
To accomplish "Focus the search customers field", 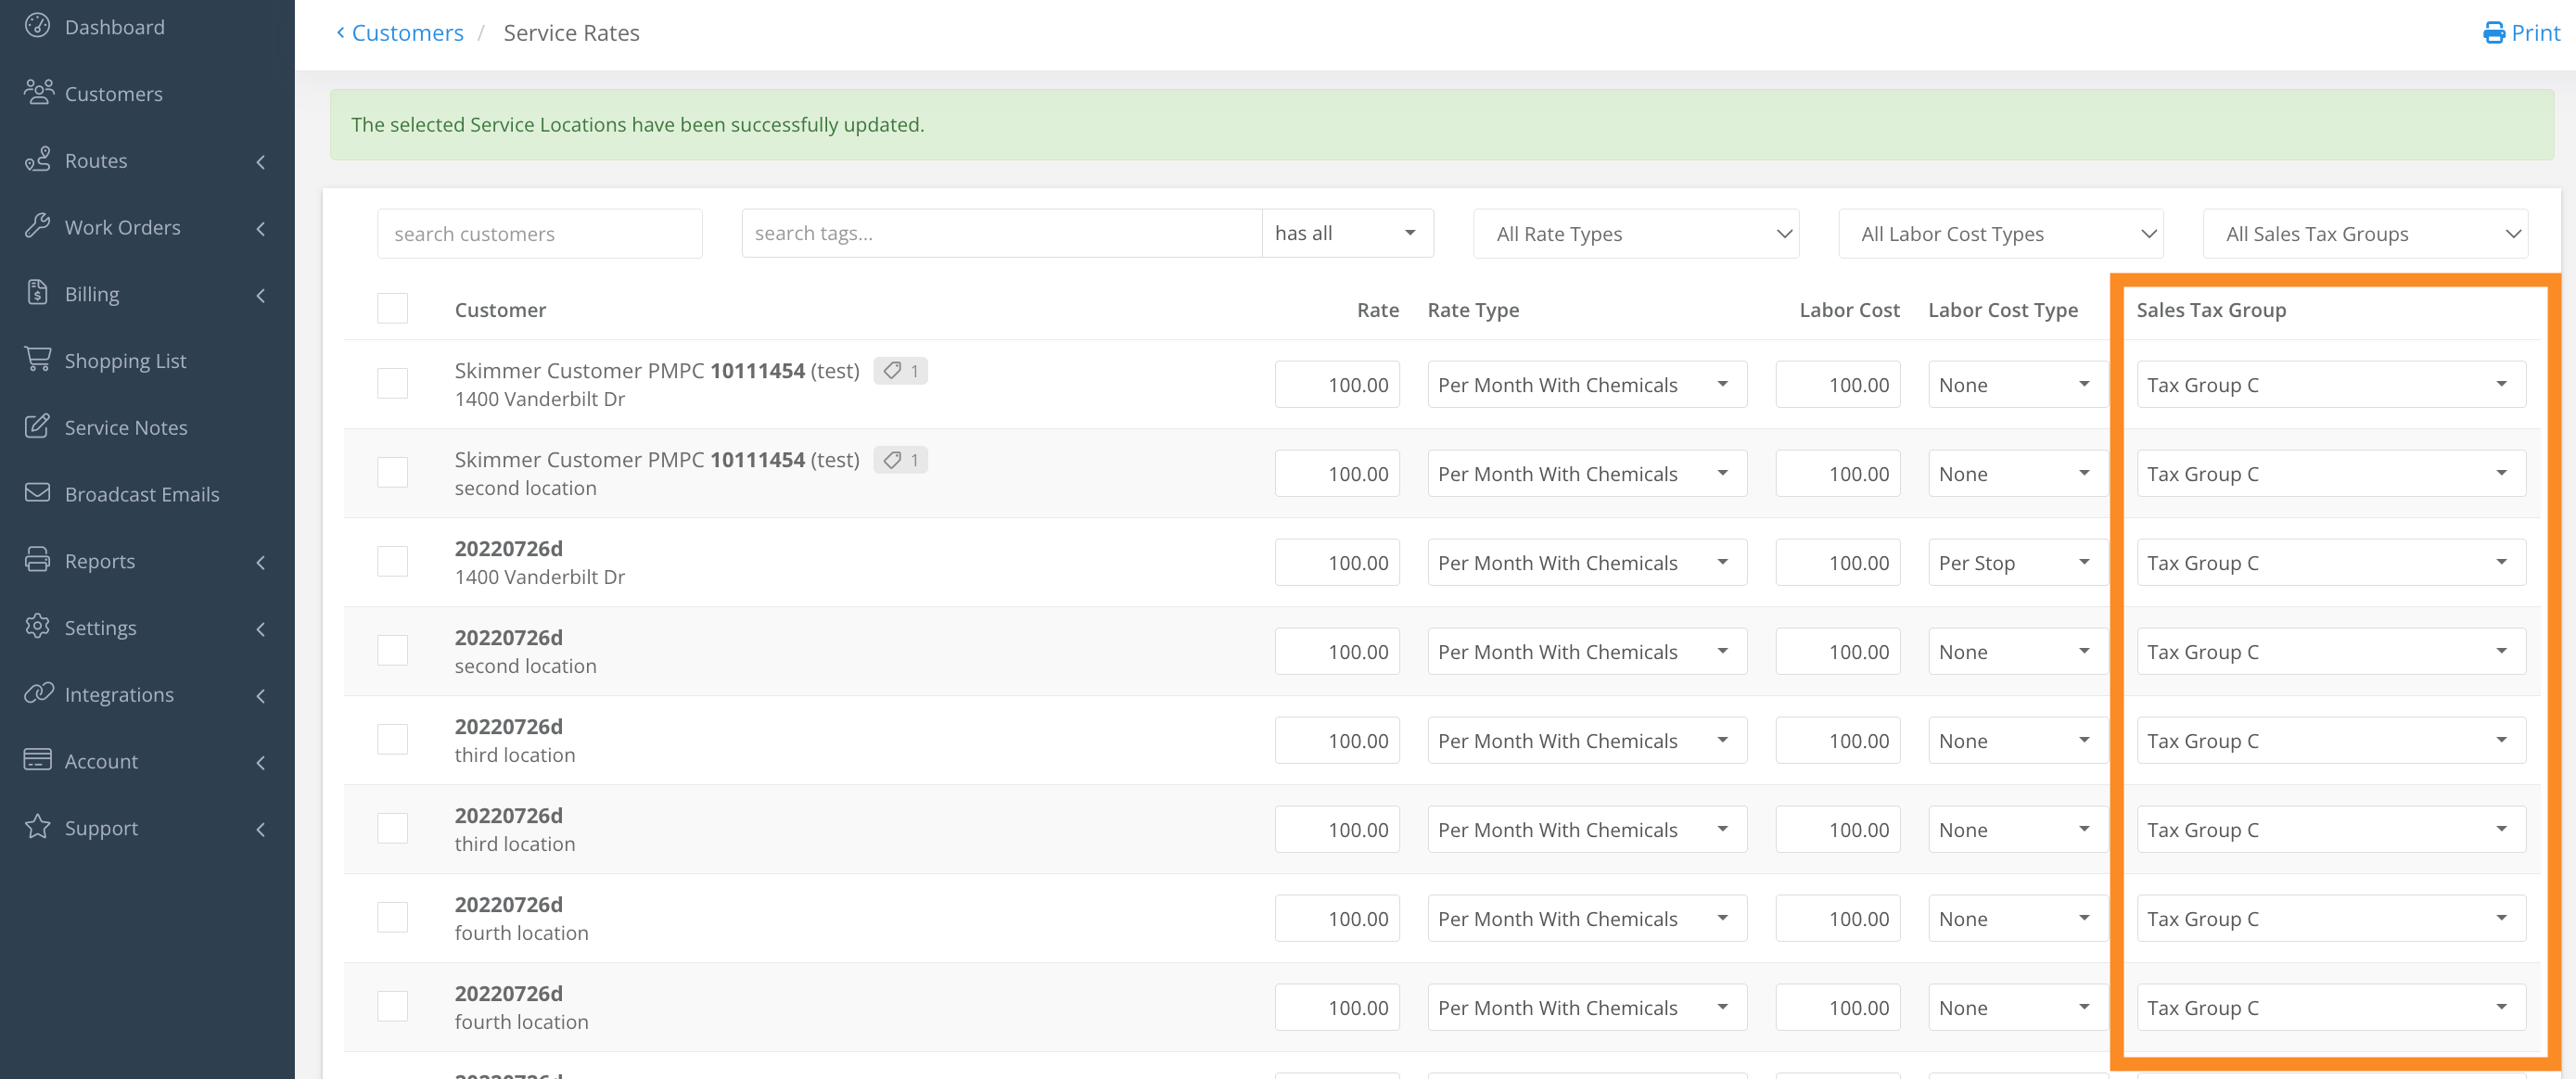I will (539, 233).
